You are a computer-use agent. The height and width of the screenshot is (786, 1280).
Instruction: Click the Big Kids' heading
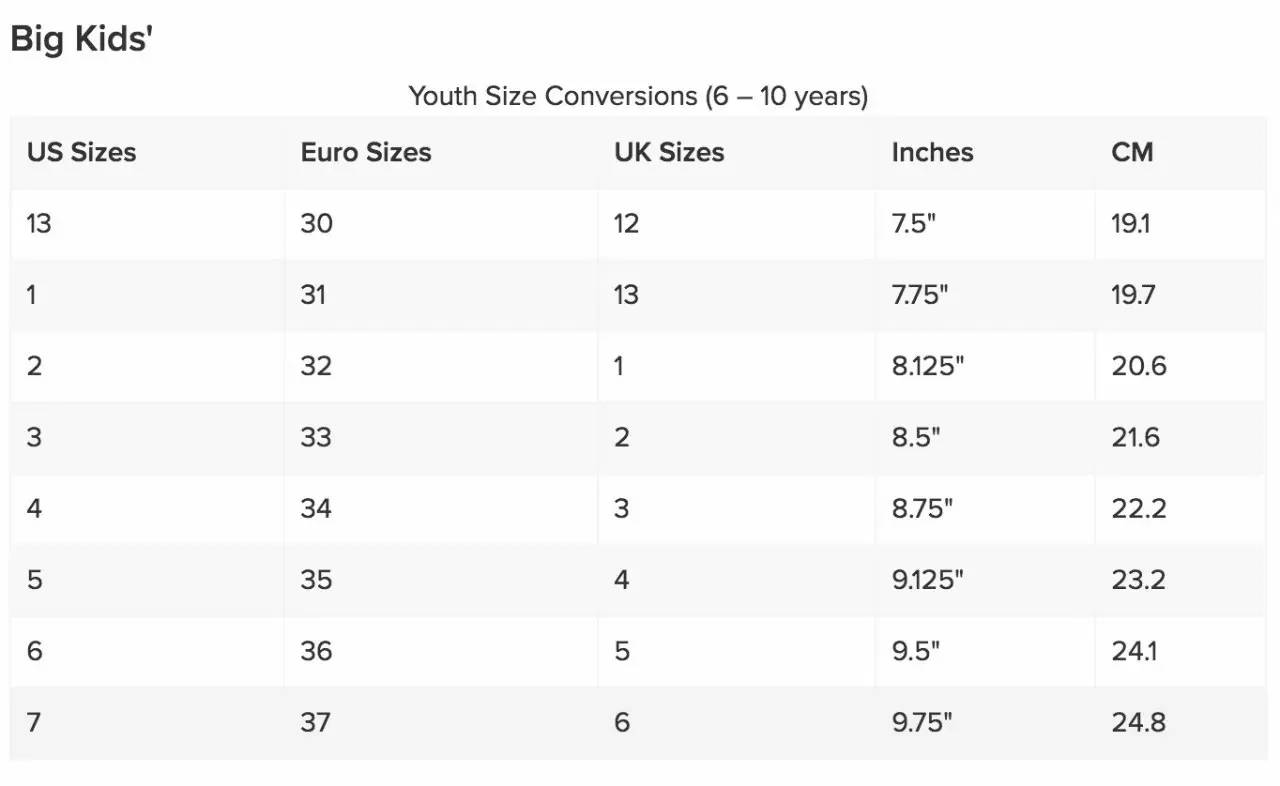[80, 39]
